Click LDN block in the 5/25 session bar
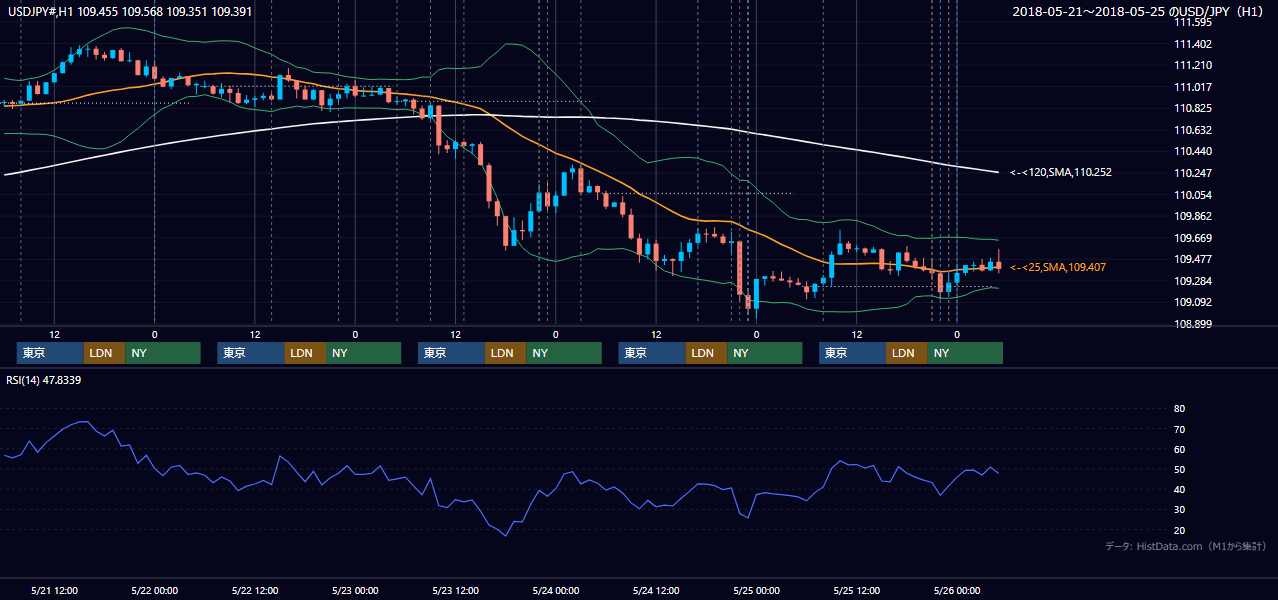 tap(906, 353)
